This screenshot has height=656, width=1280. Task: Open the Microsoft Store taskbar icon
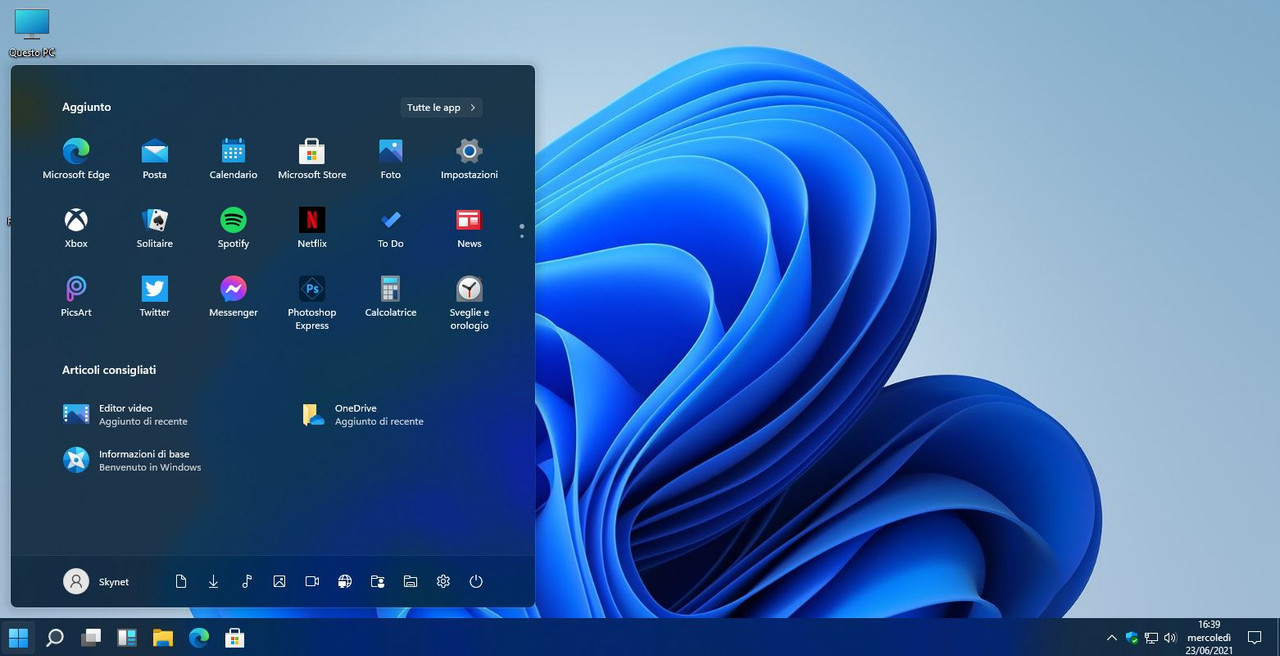pyautogui.click(x=235, y=637)
